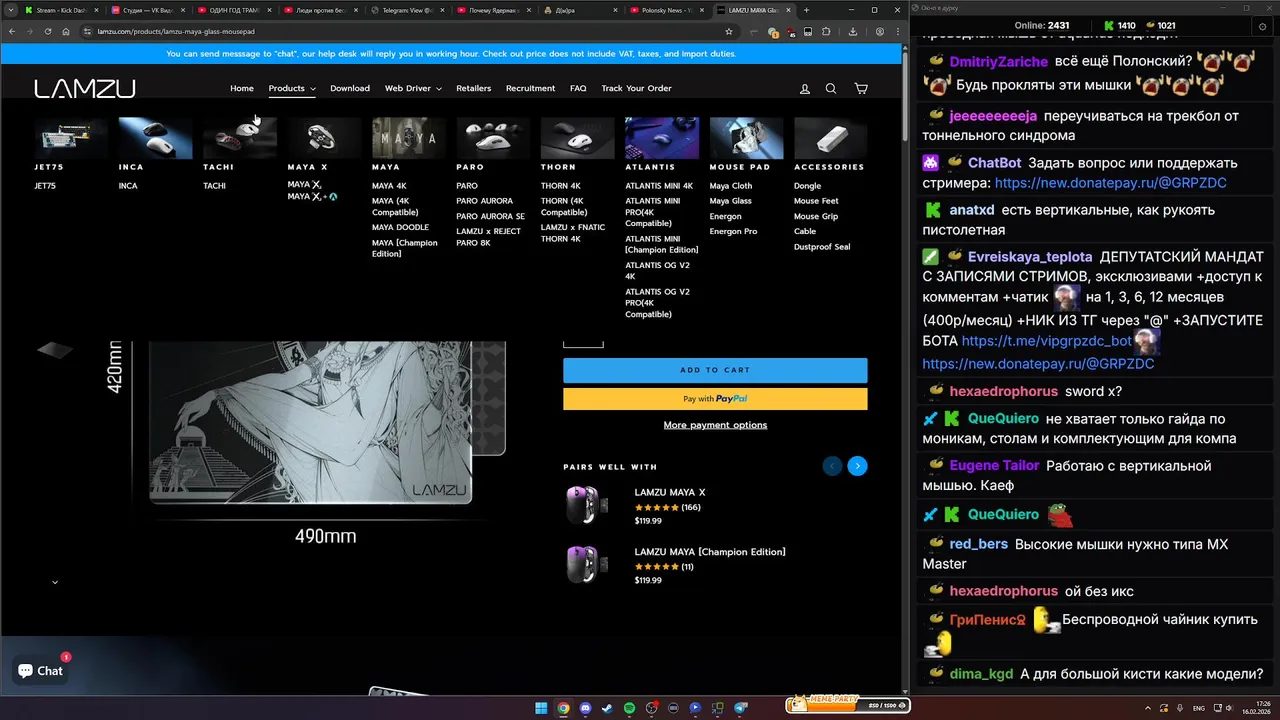Bookmark this page with the star icon
The height and width of the screenshot is (720, 1280).
click(728, 31)
